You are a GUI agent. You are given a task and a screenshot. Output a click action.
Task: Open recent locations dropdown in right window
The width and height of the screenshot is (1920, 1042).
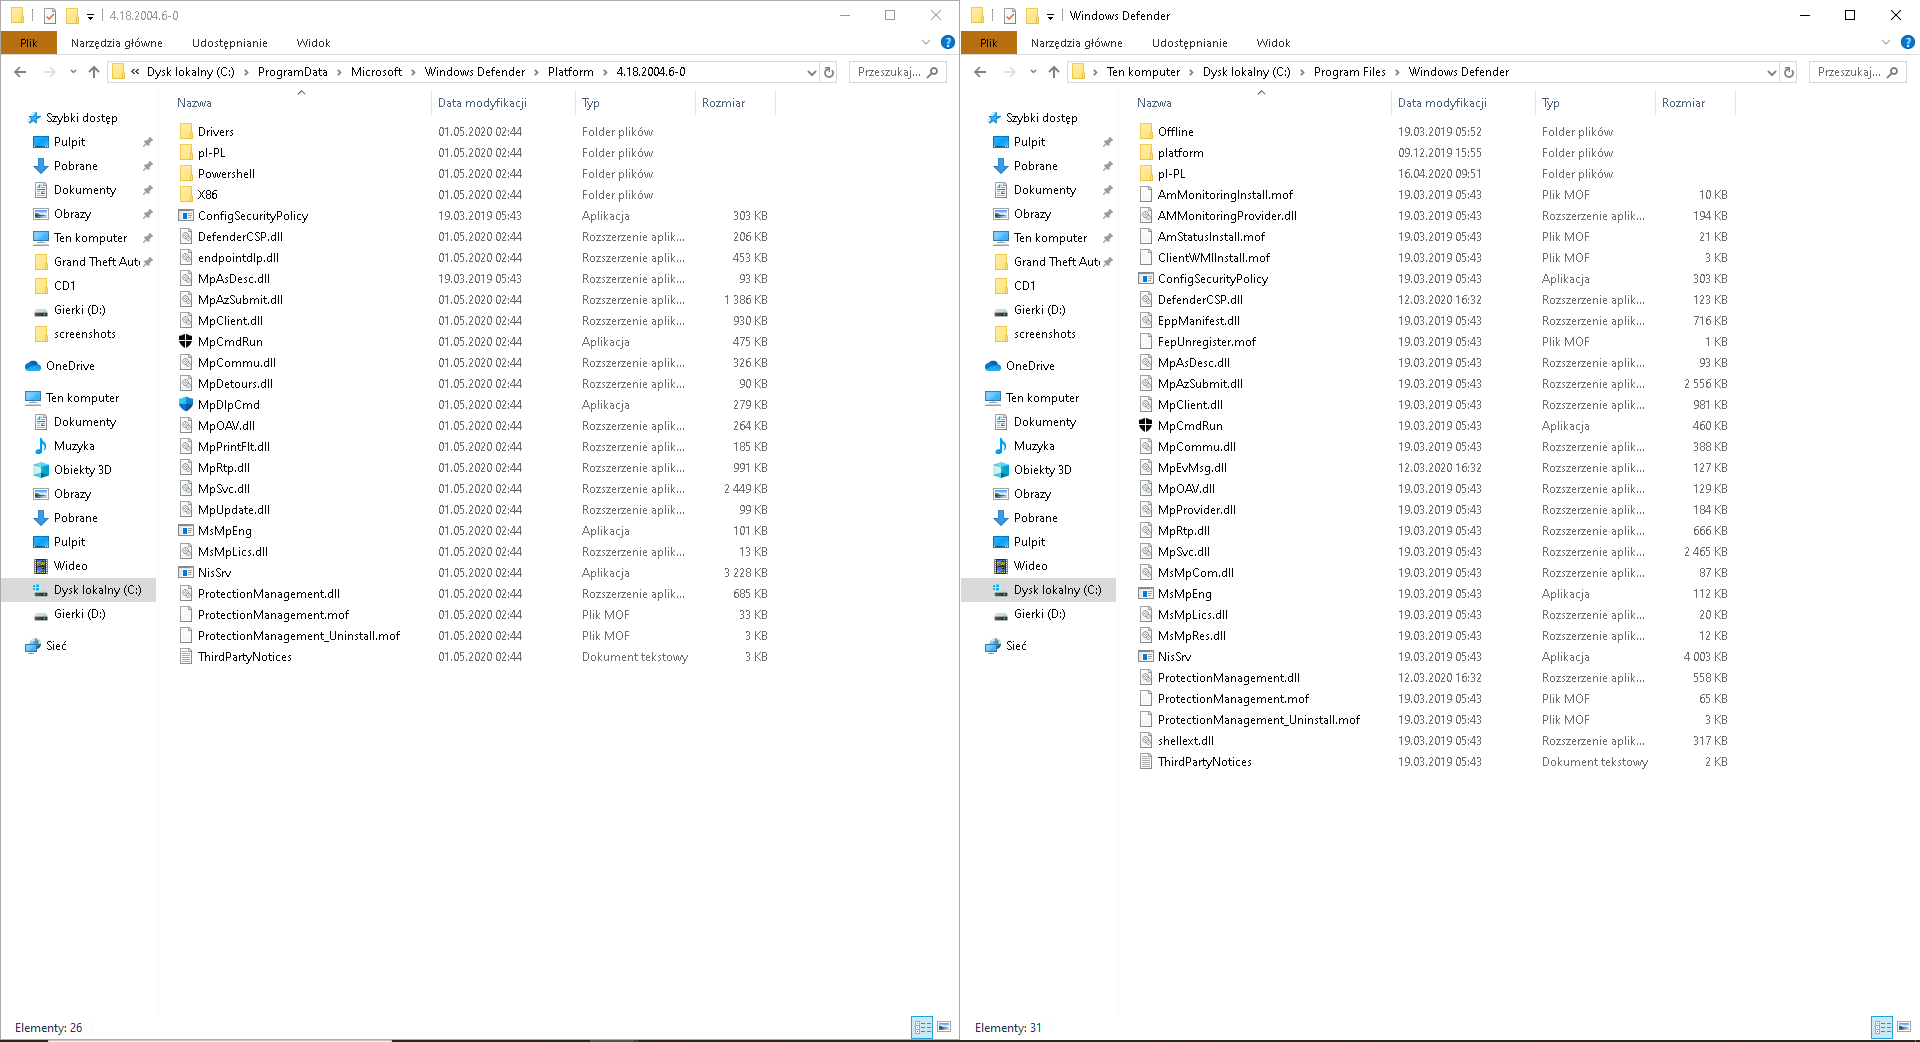click(1033, 72)
